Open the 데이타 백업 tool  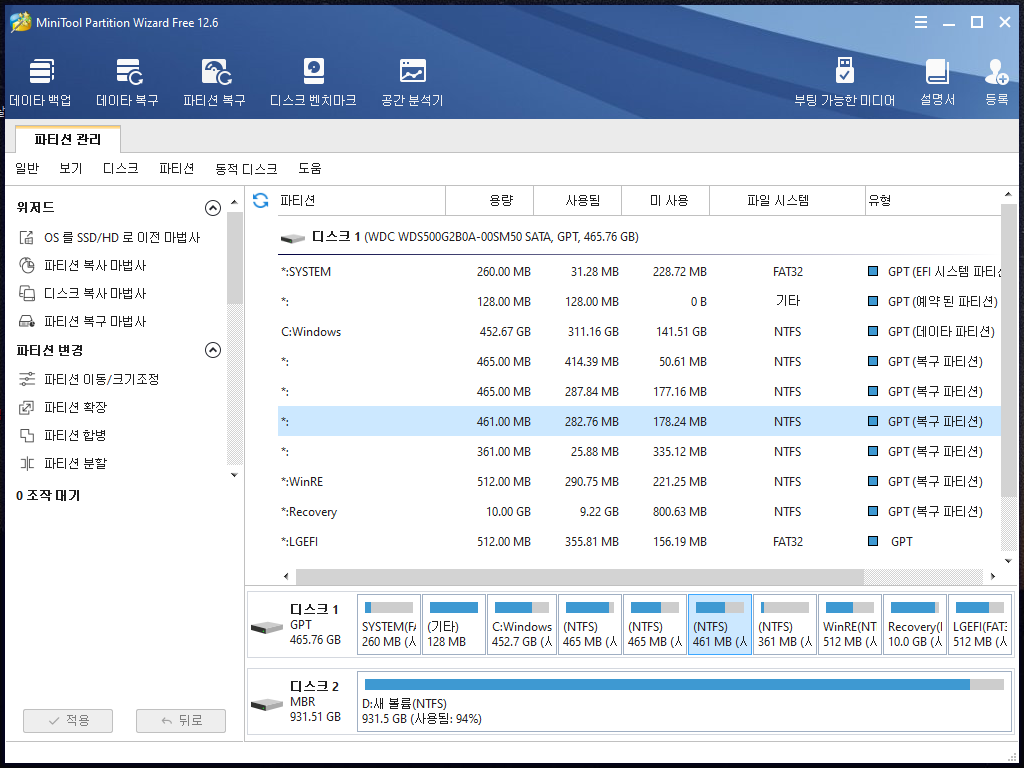[x=40, y=82]
